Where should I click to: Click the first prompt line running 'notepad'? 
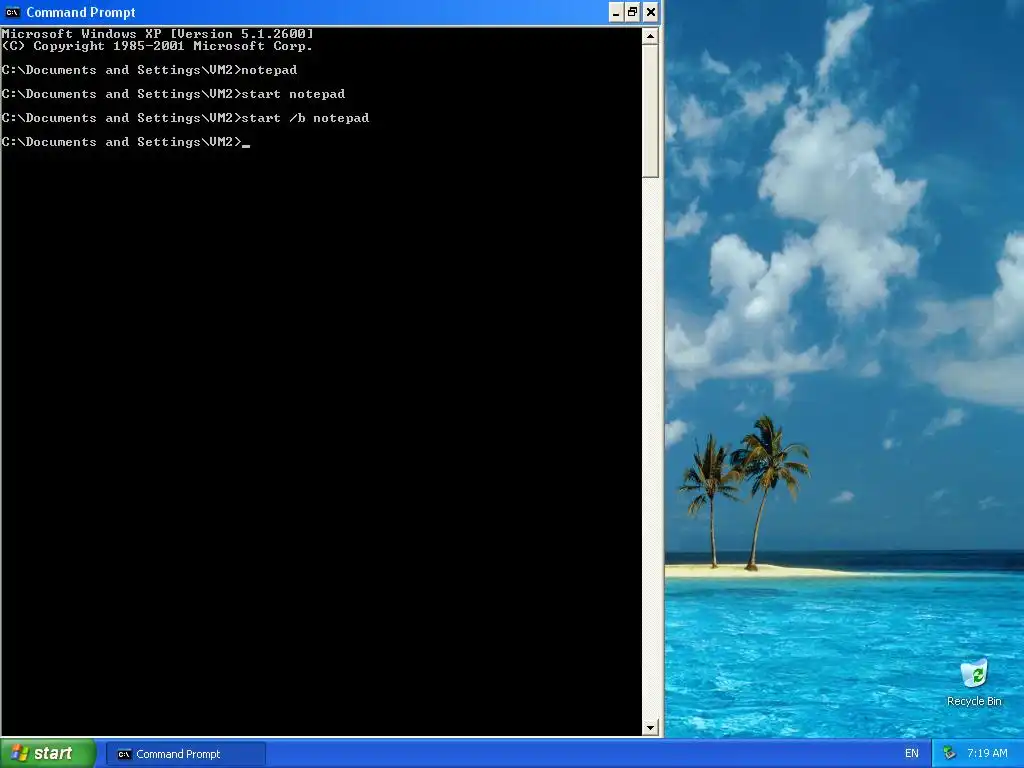click(x=150, y=70)
